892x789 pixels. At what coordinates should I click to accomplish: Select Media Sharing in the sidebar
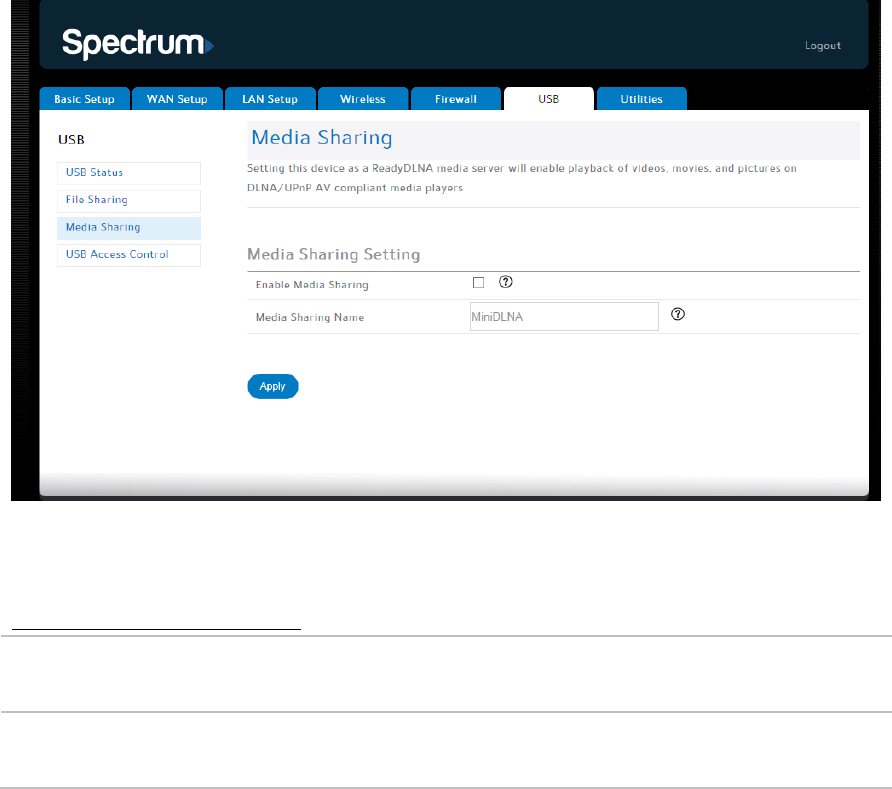point(129,228)
